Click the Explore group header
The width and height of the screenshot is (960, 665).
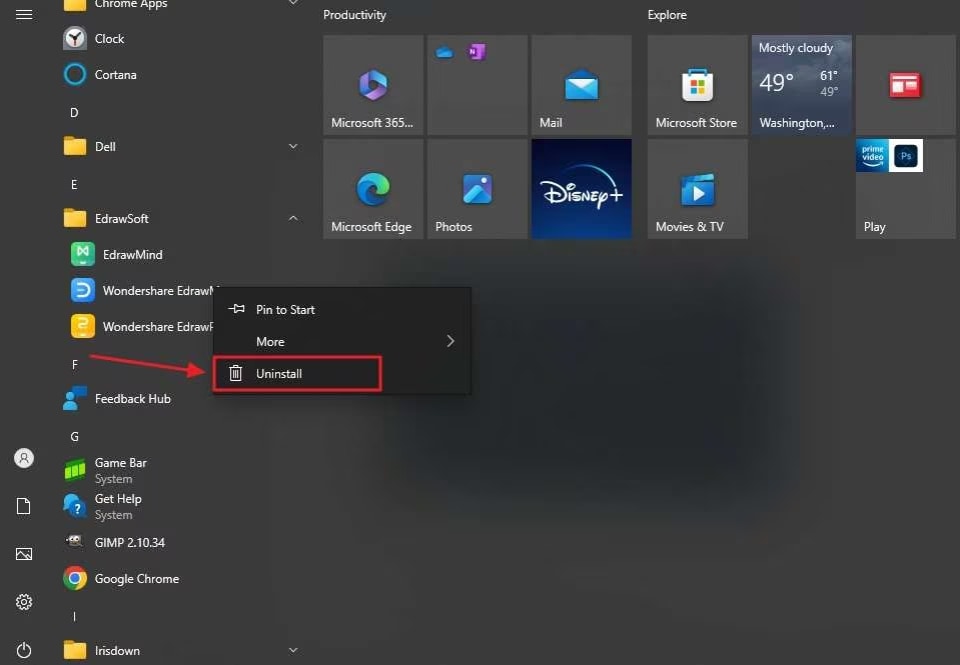[667, 15]
